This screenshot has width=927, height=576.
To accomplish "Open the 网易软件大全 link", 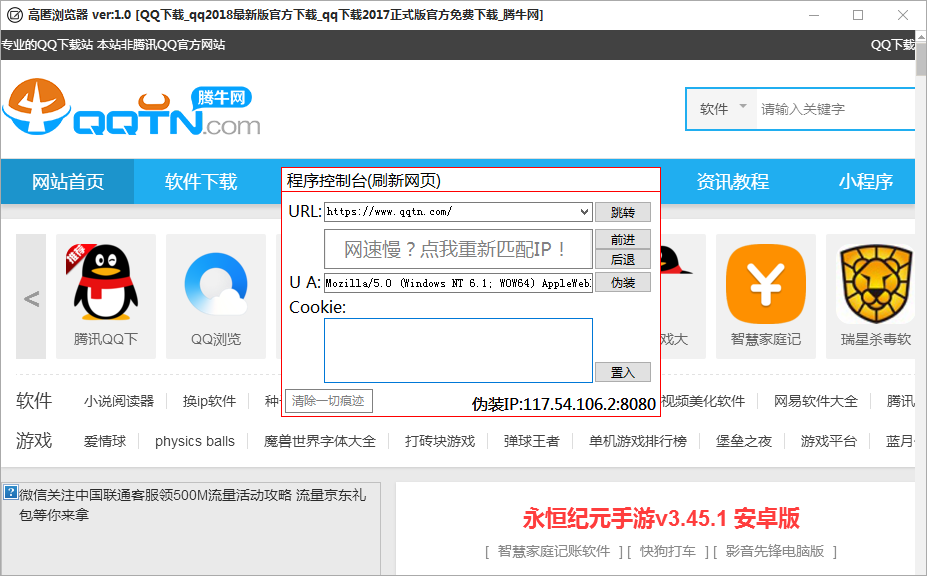I will pos(816,401).
